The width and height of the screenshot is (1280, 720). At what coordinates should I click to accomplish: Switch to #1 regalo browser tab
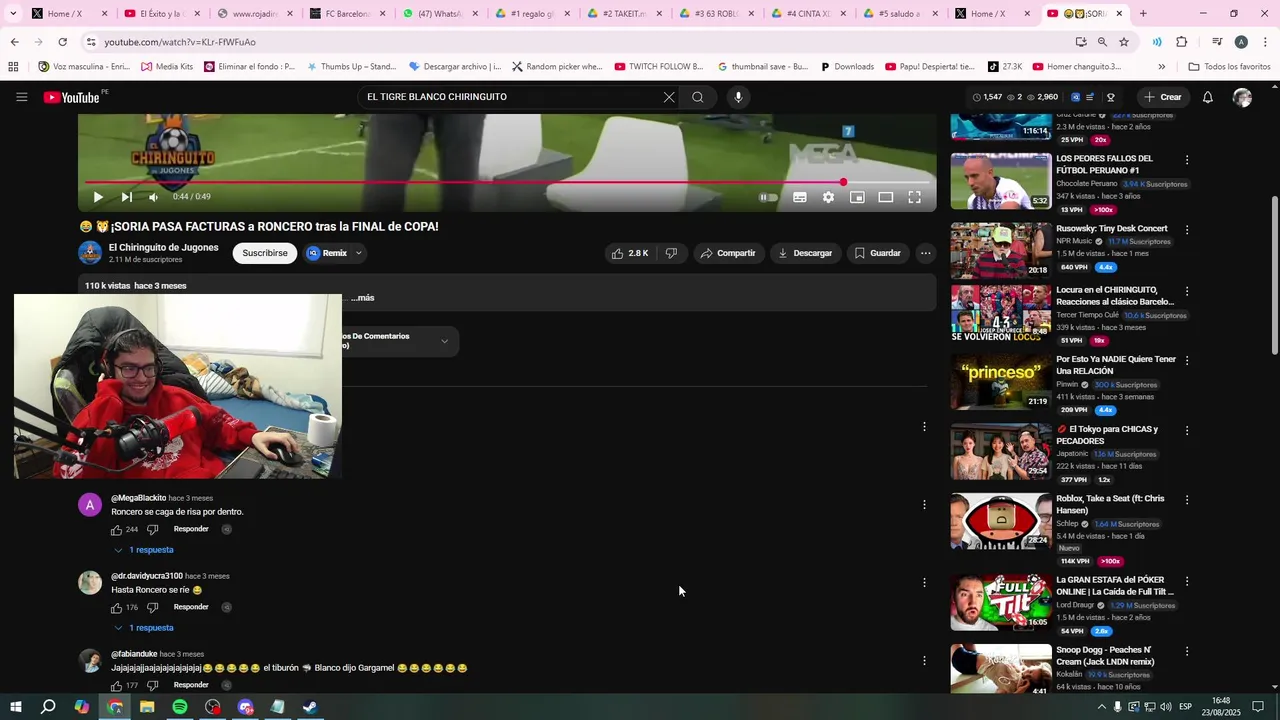[x=532, y=14]
